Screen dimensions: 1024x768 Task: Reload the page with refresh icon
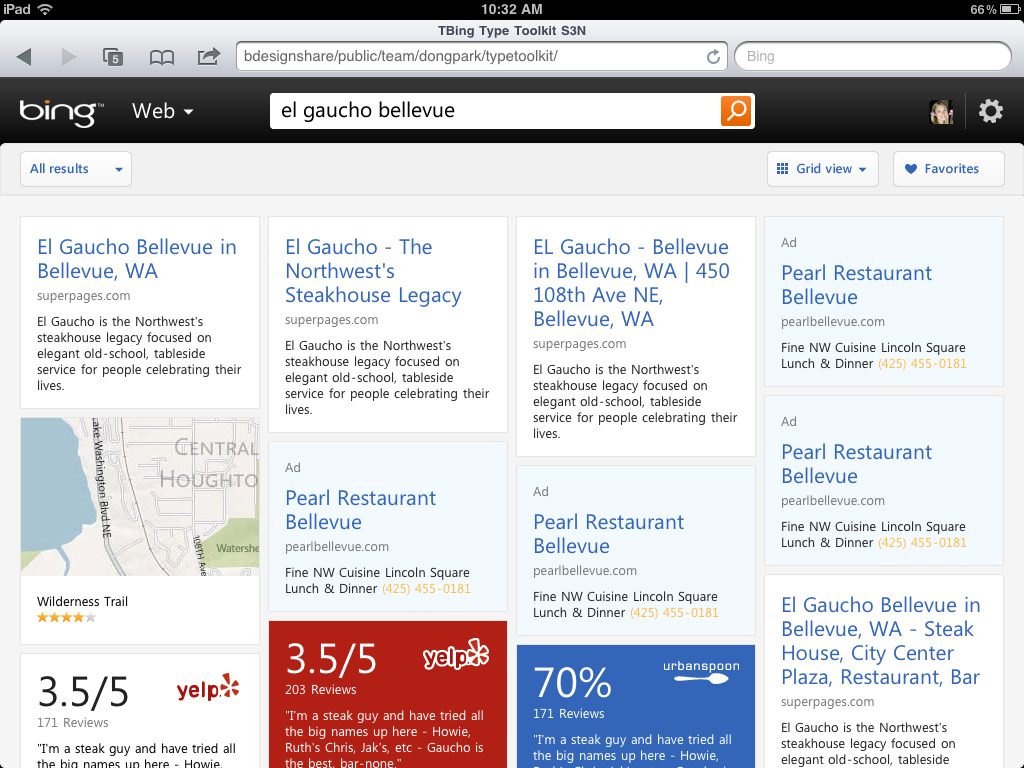(x=713, y=57)
